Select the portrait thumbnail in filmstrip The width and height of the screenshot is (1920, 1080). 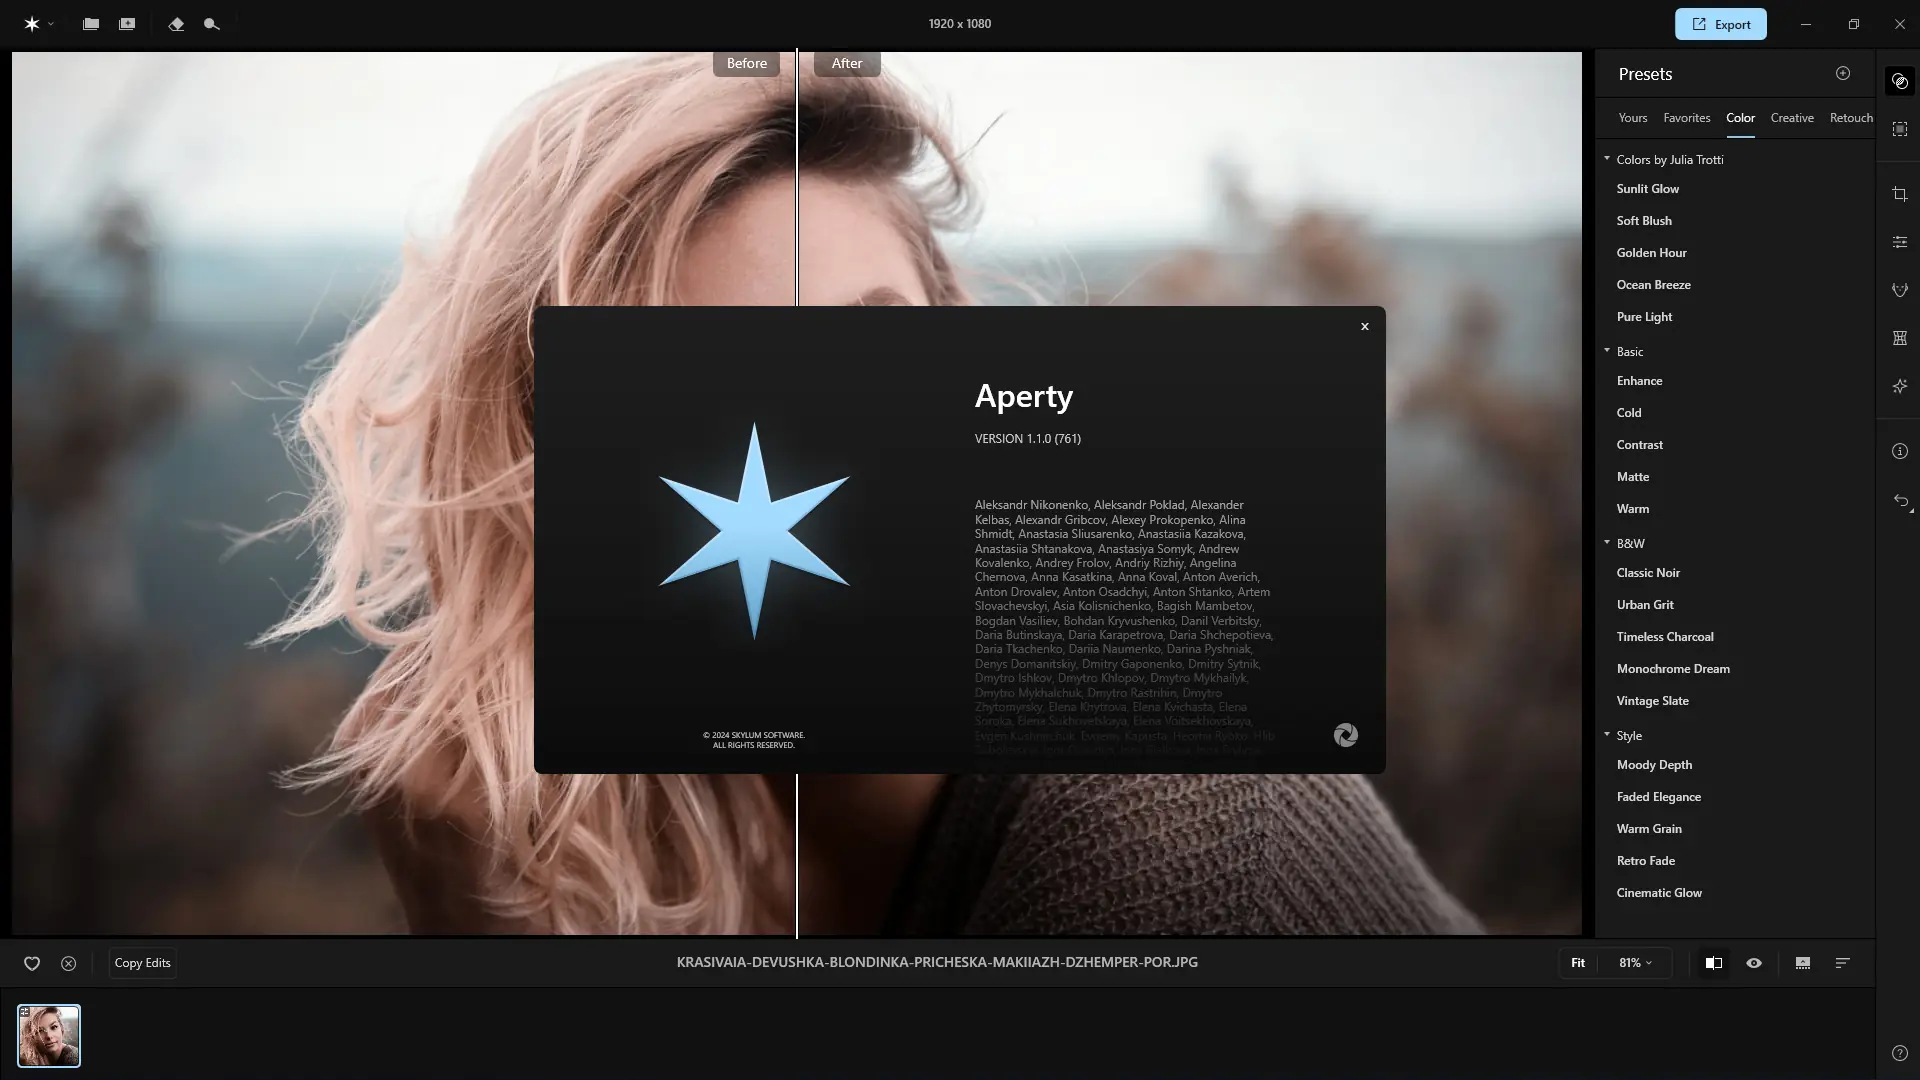click(49, 1036)
